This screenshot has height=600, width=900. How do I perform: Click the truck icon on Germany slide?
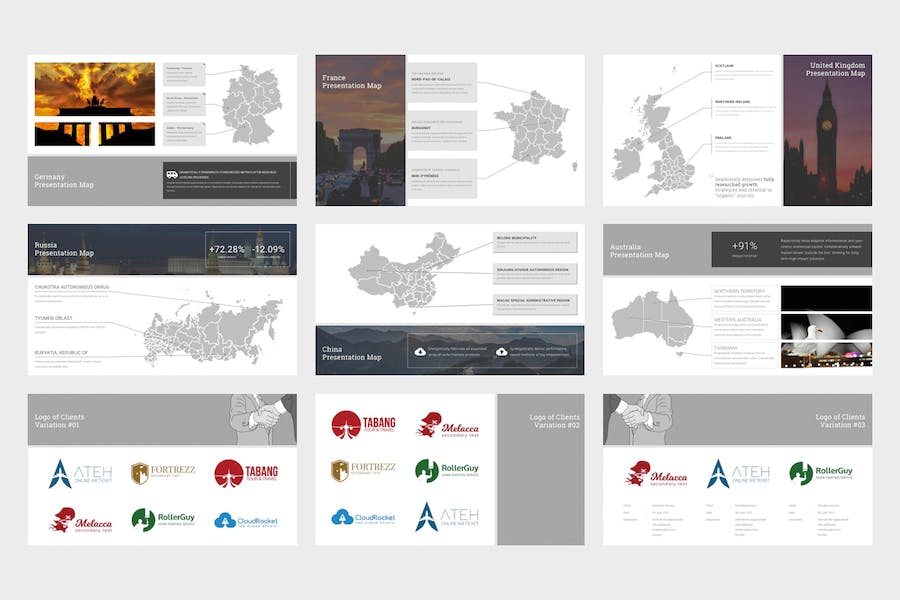[x=173, y=174]
